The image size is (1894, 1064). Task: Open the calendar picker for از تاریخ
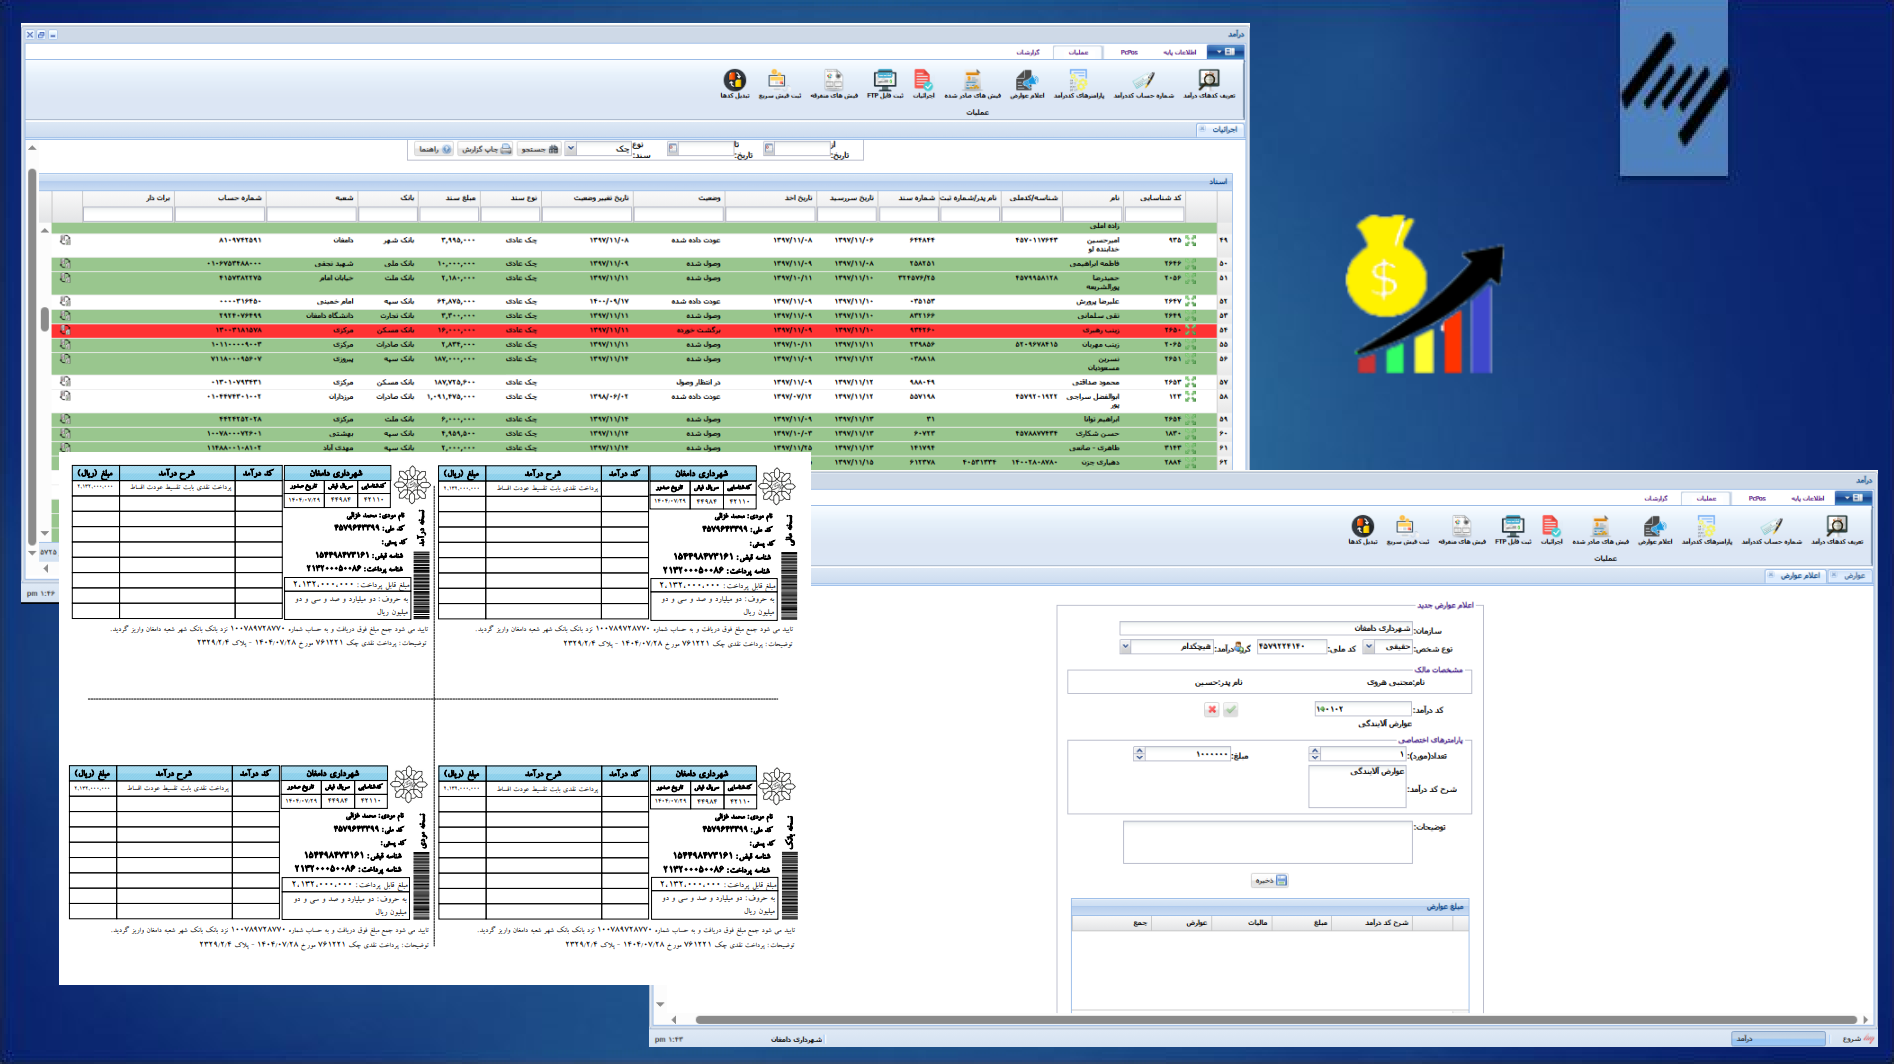coord(769,149)
